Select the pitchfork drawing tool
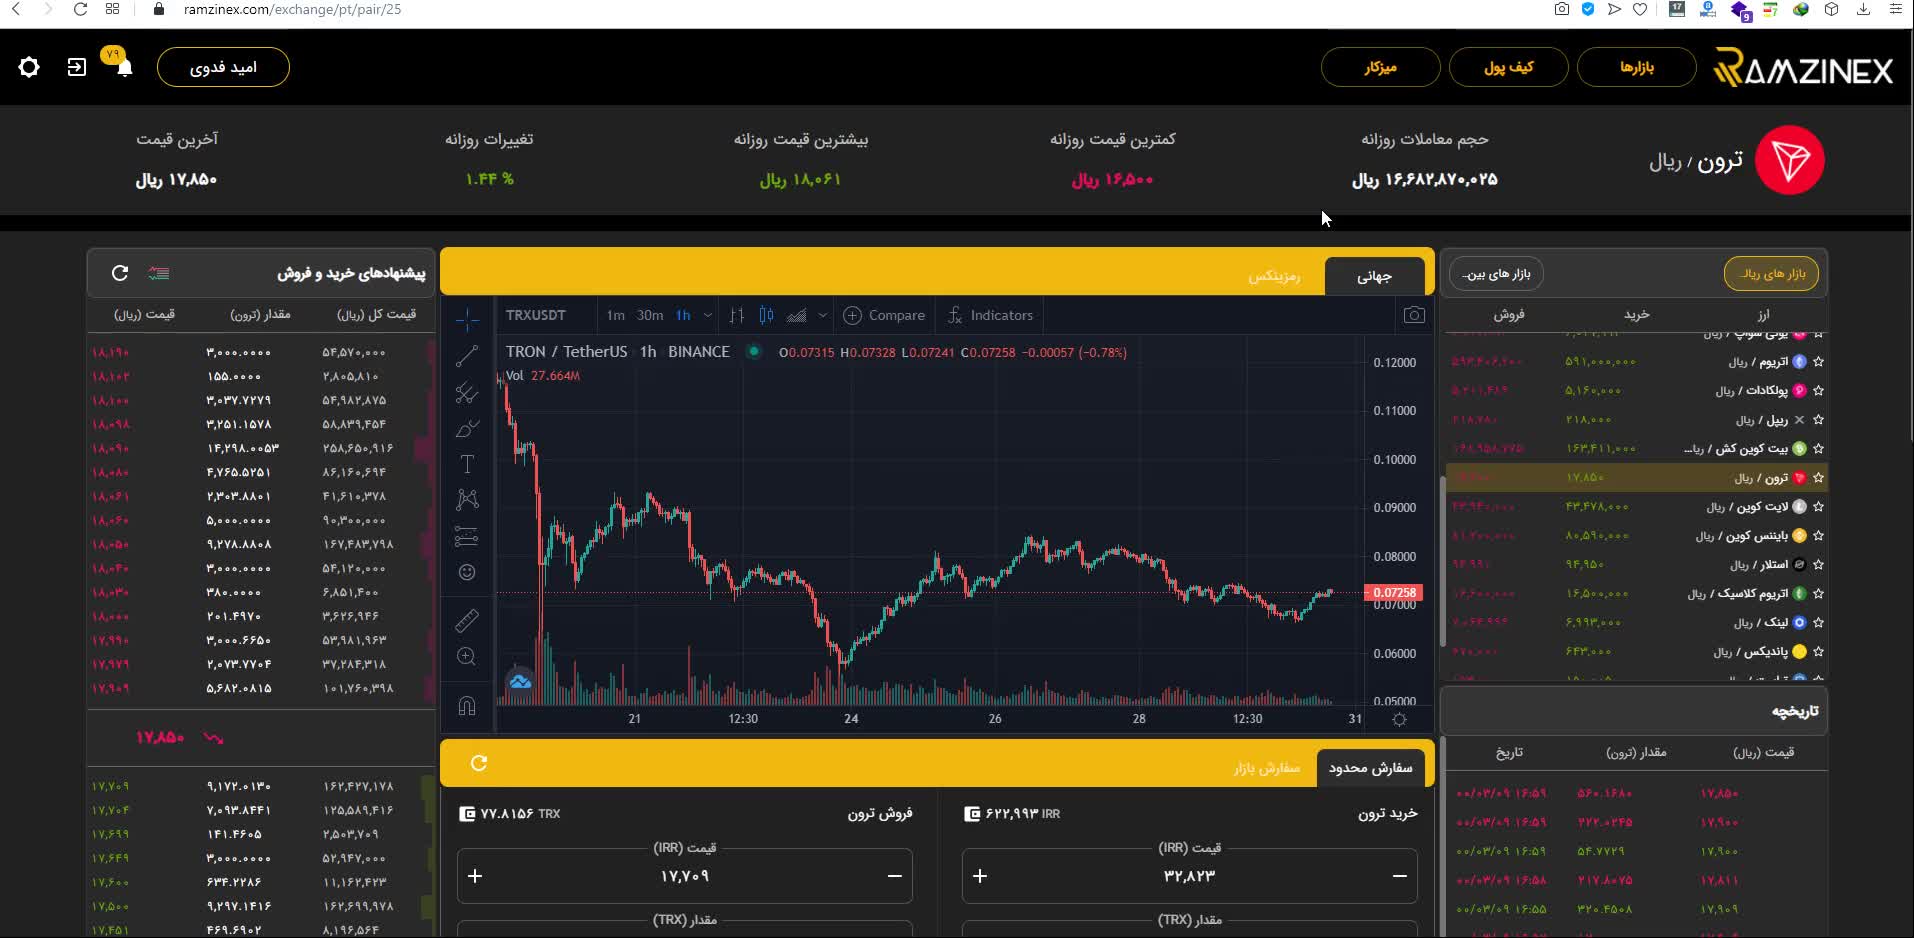1914x938 pixels. click(x=467, y=392)
